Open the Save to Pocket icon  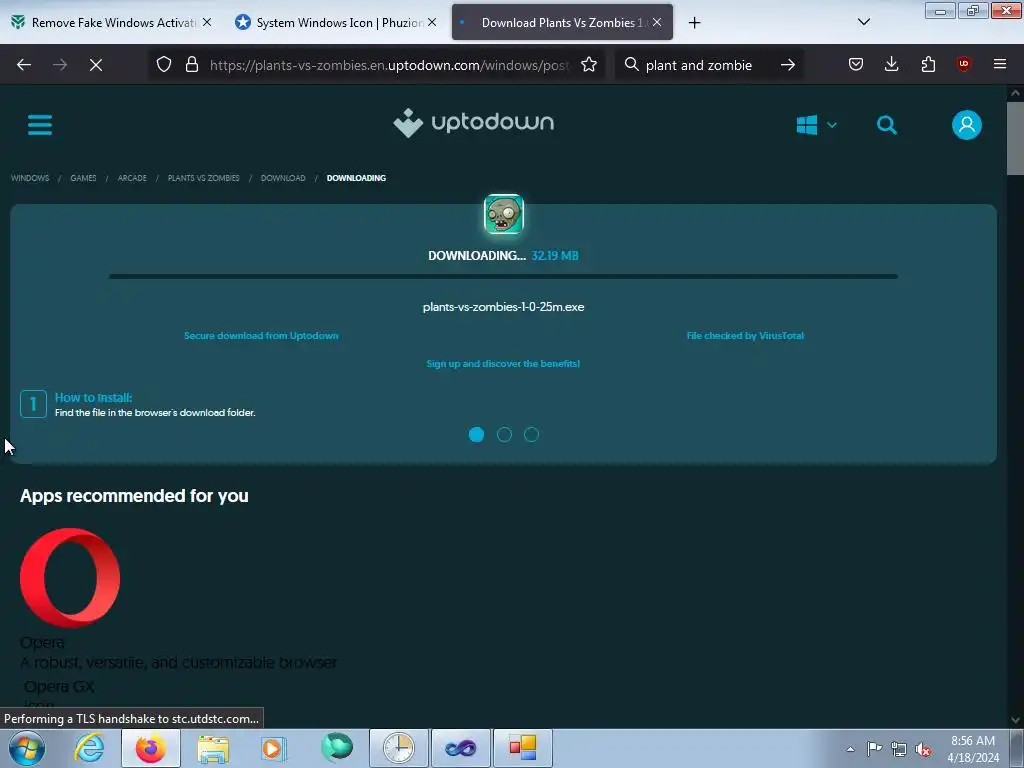[x=856, y=64]
